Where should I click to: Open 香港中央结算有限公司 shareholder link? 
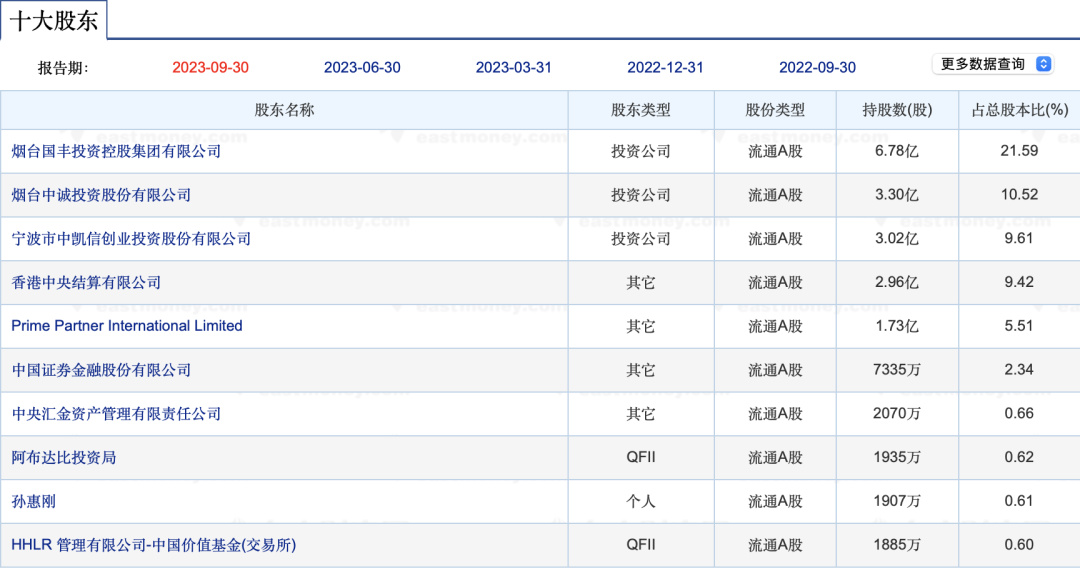[86, 282]
